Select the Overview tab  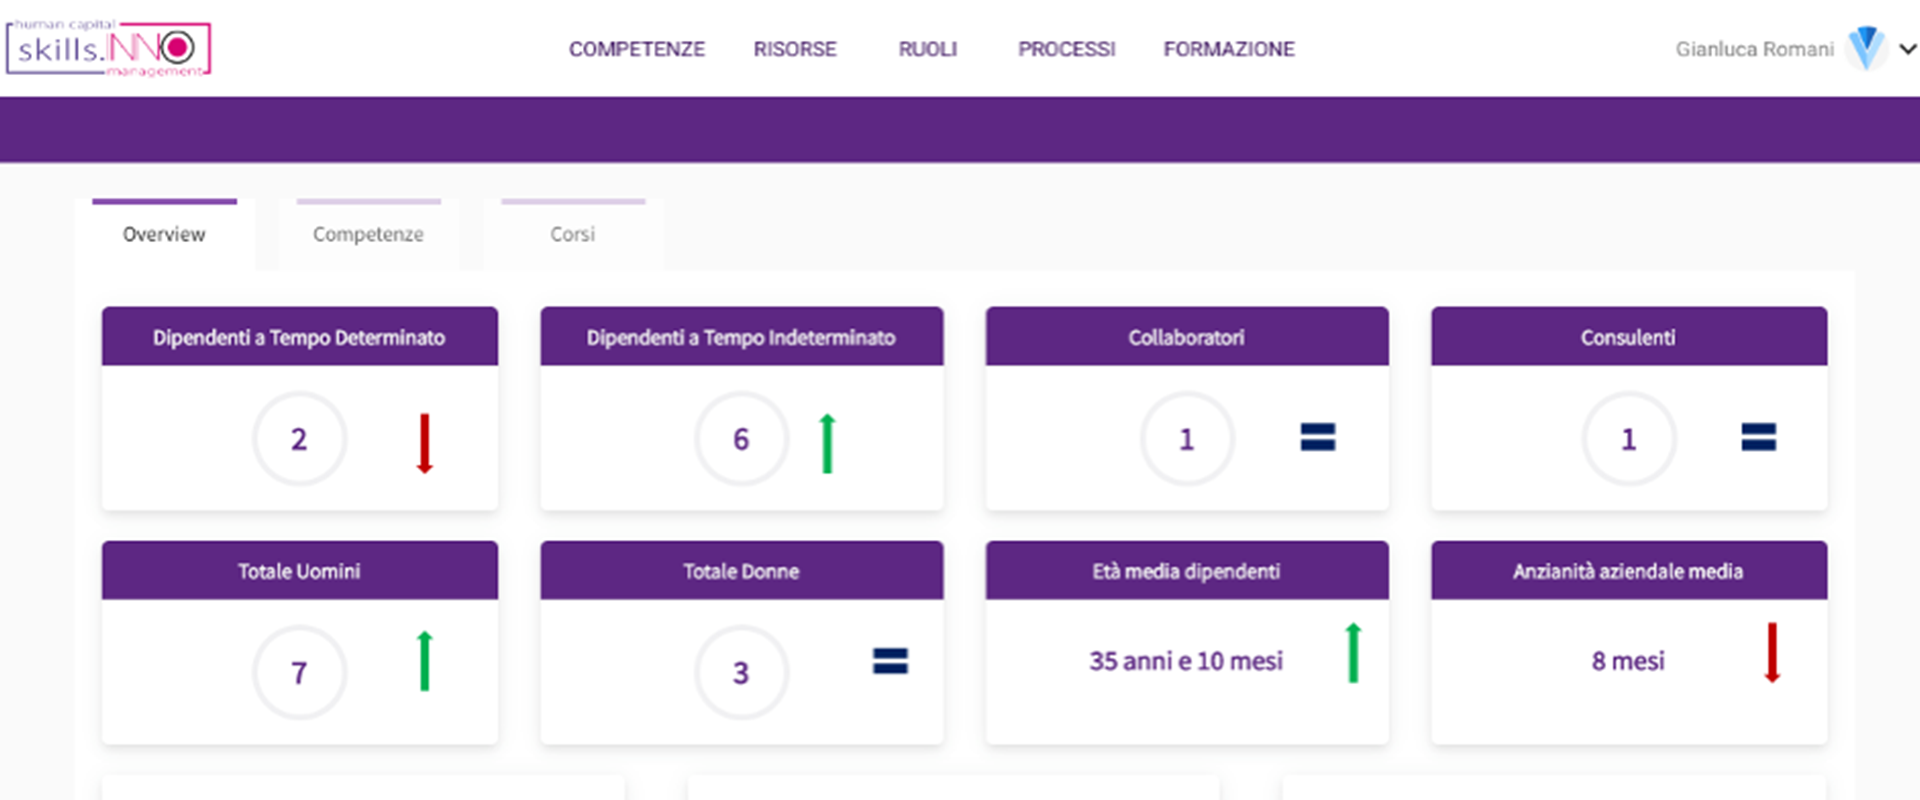click(164, 234)
